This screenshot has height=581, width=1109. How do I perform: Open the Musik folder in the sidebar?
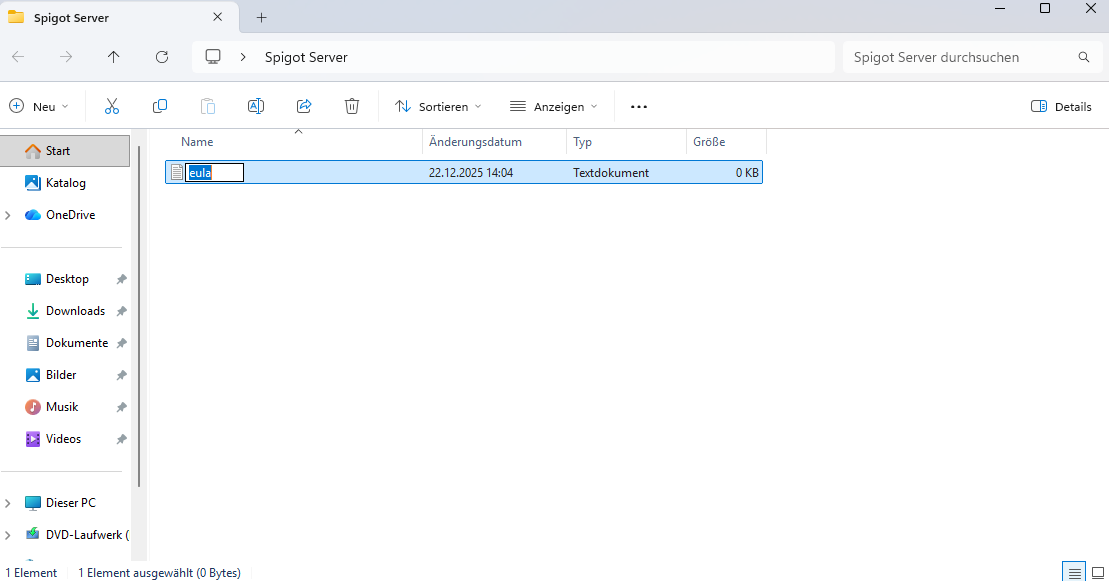(x=62, y=406)
